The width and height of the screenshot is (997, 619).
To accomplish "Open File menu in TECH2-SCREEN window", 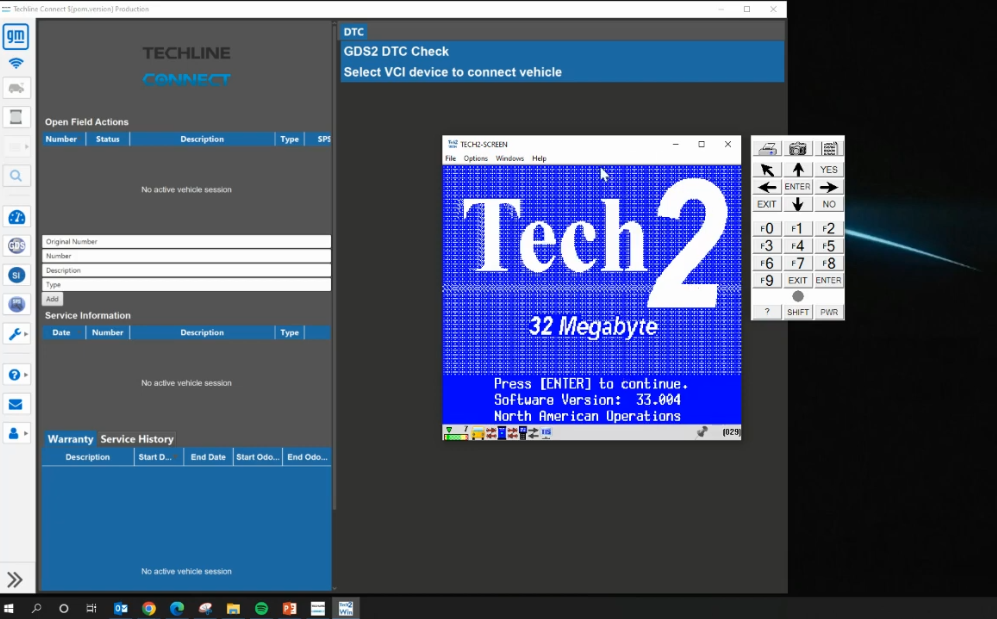I will 450,158.
